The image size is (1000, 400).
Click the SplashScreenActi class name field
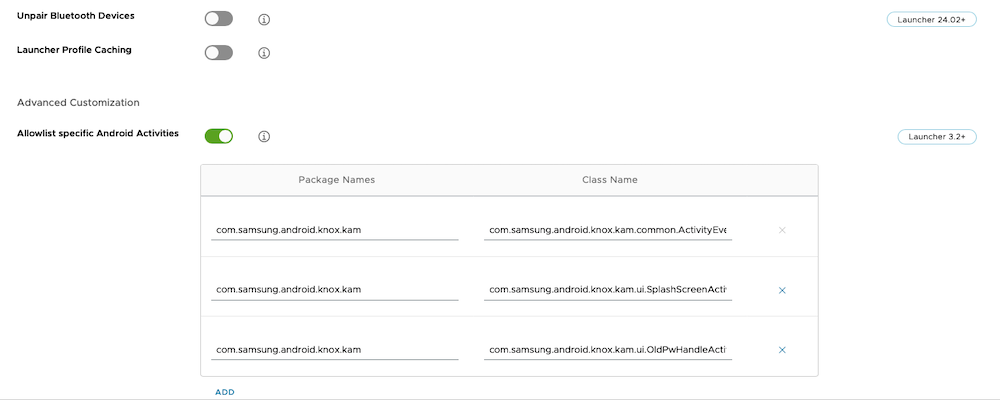click(x=608, y=290)
